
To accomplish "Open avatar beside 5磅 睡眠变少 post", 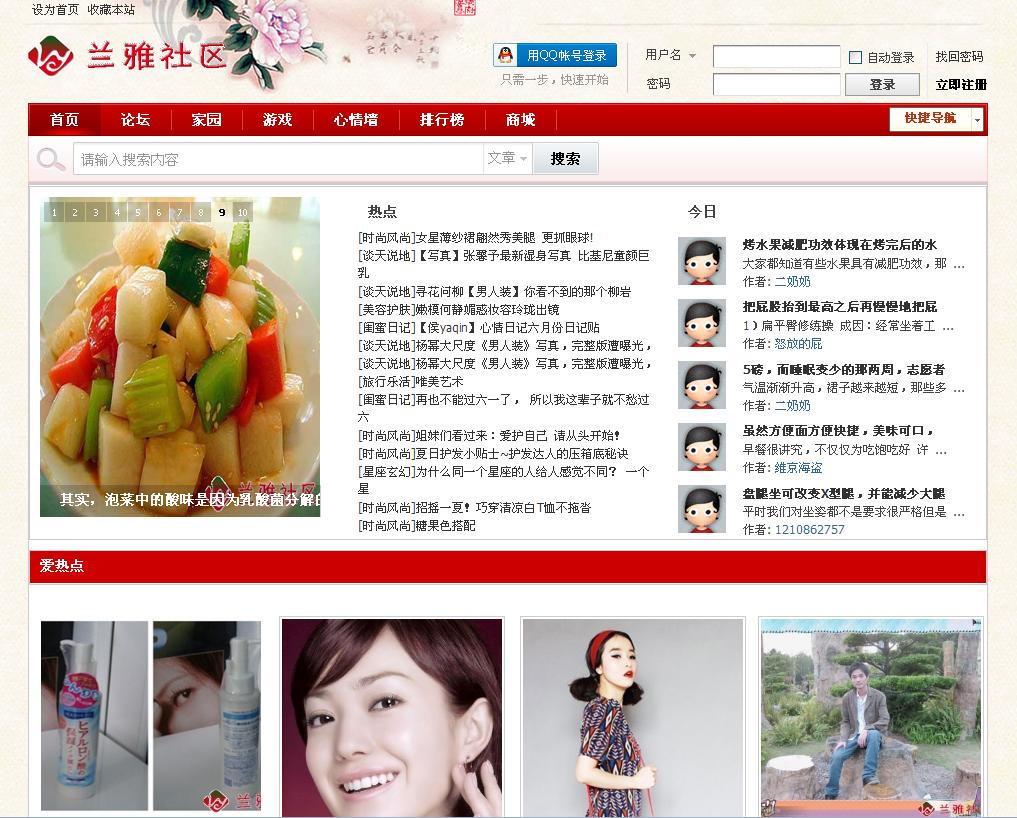I will tap(702, 385).
